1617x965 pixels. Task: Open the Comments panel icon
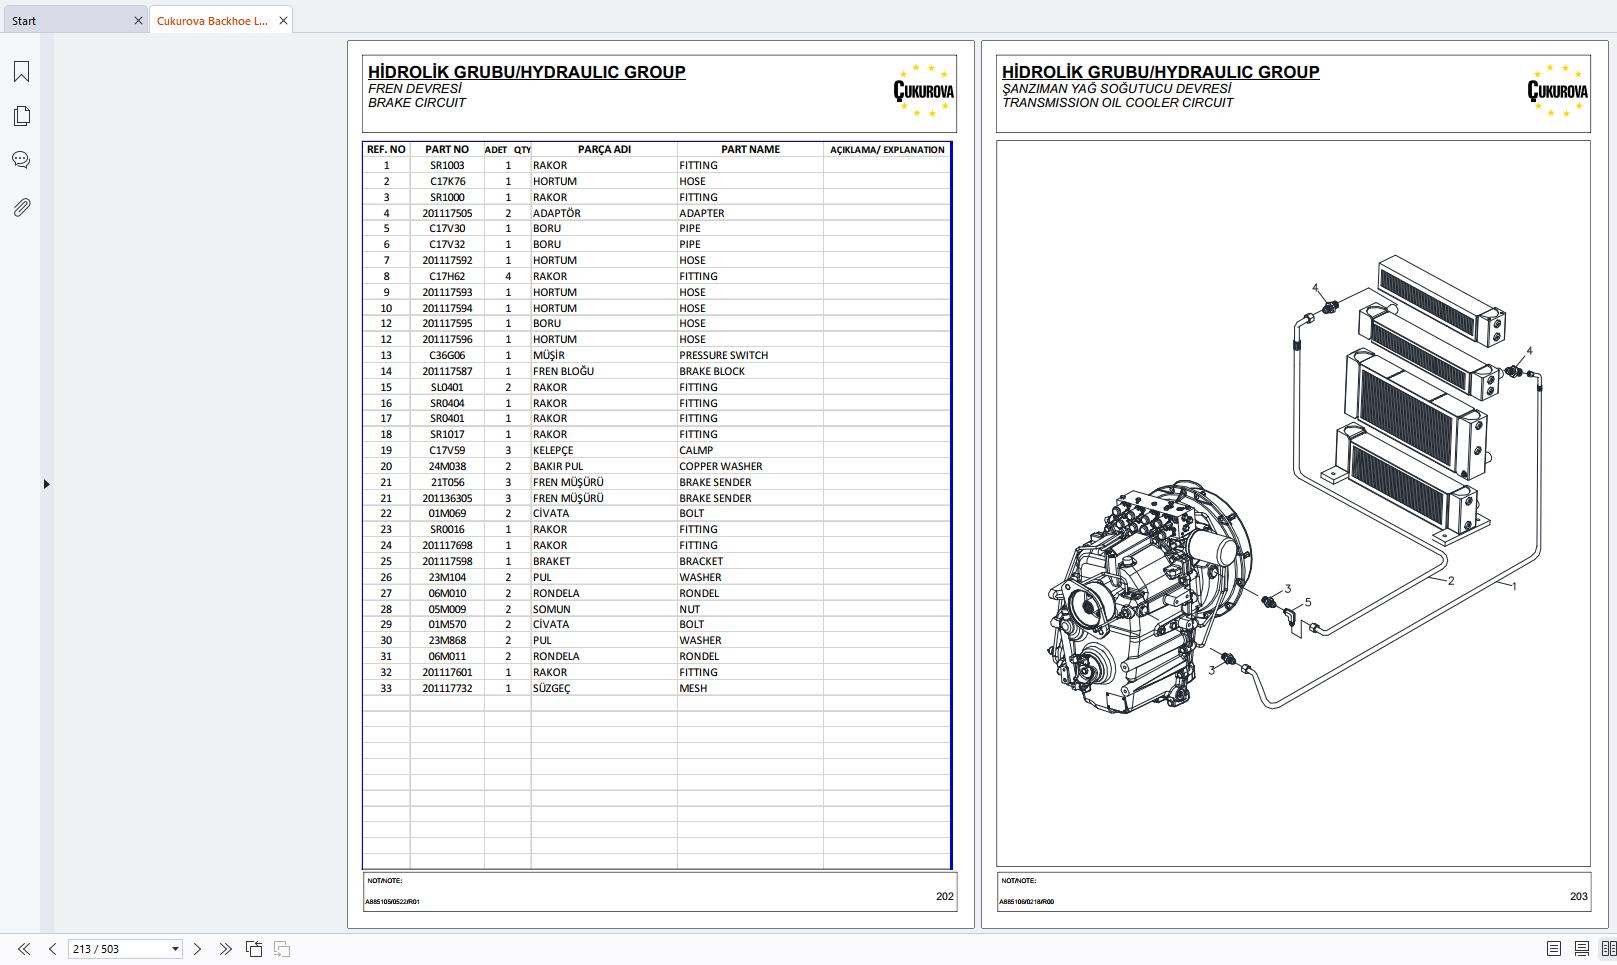[21, 160]
